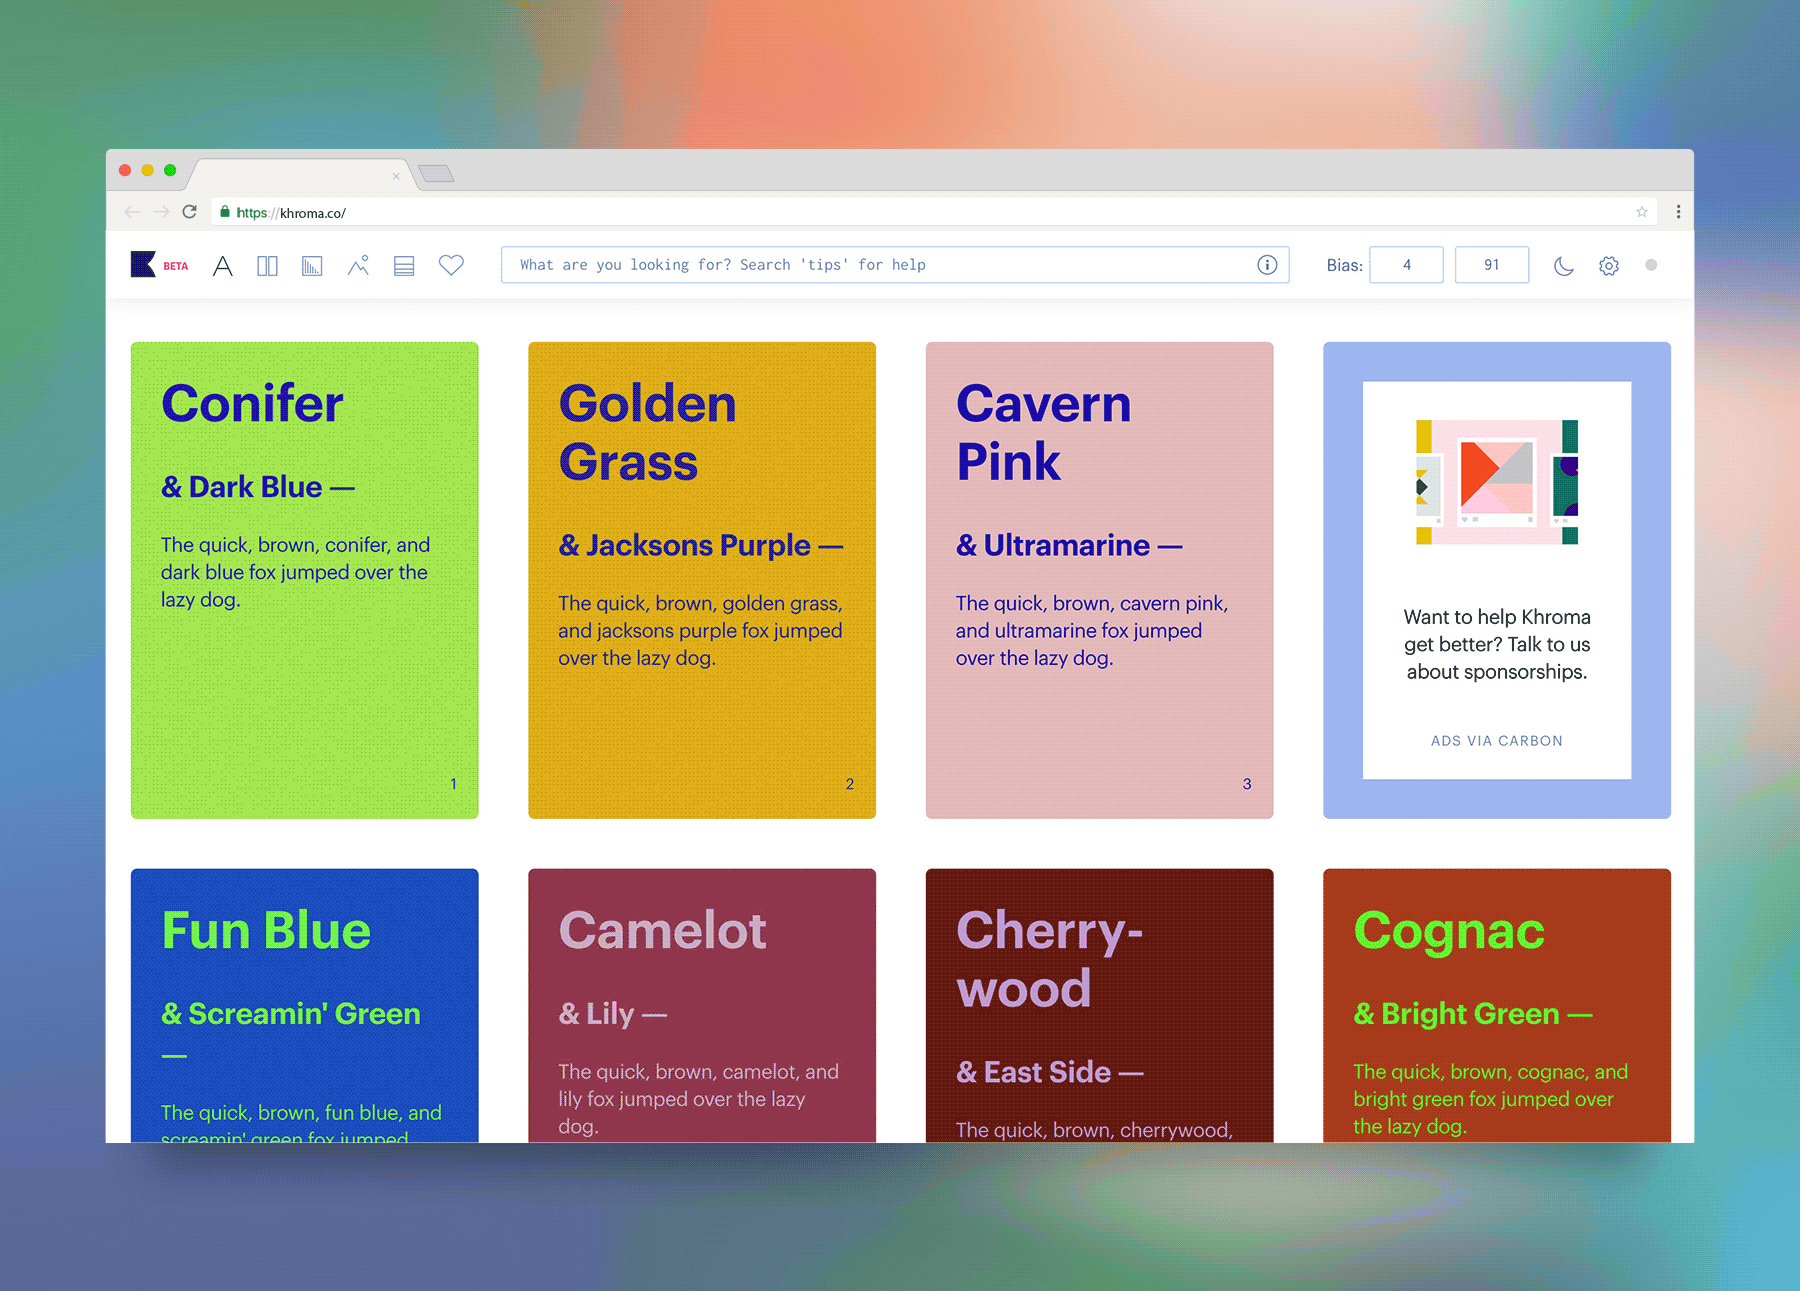Switch to the palette rows view

[x=404, y=266]
